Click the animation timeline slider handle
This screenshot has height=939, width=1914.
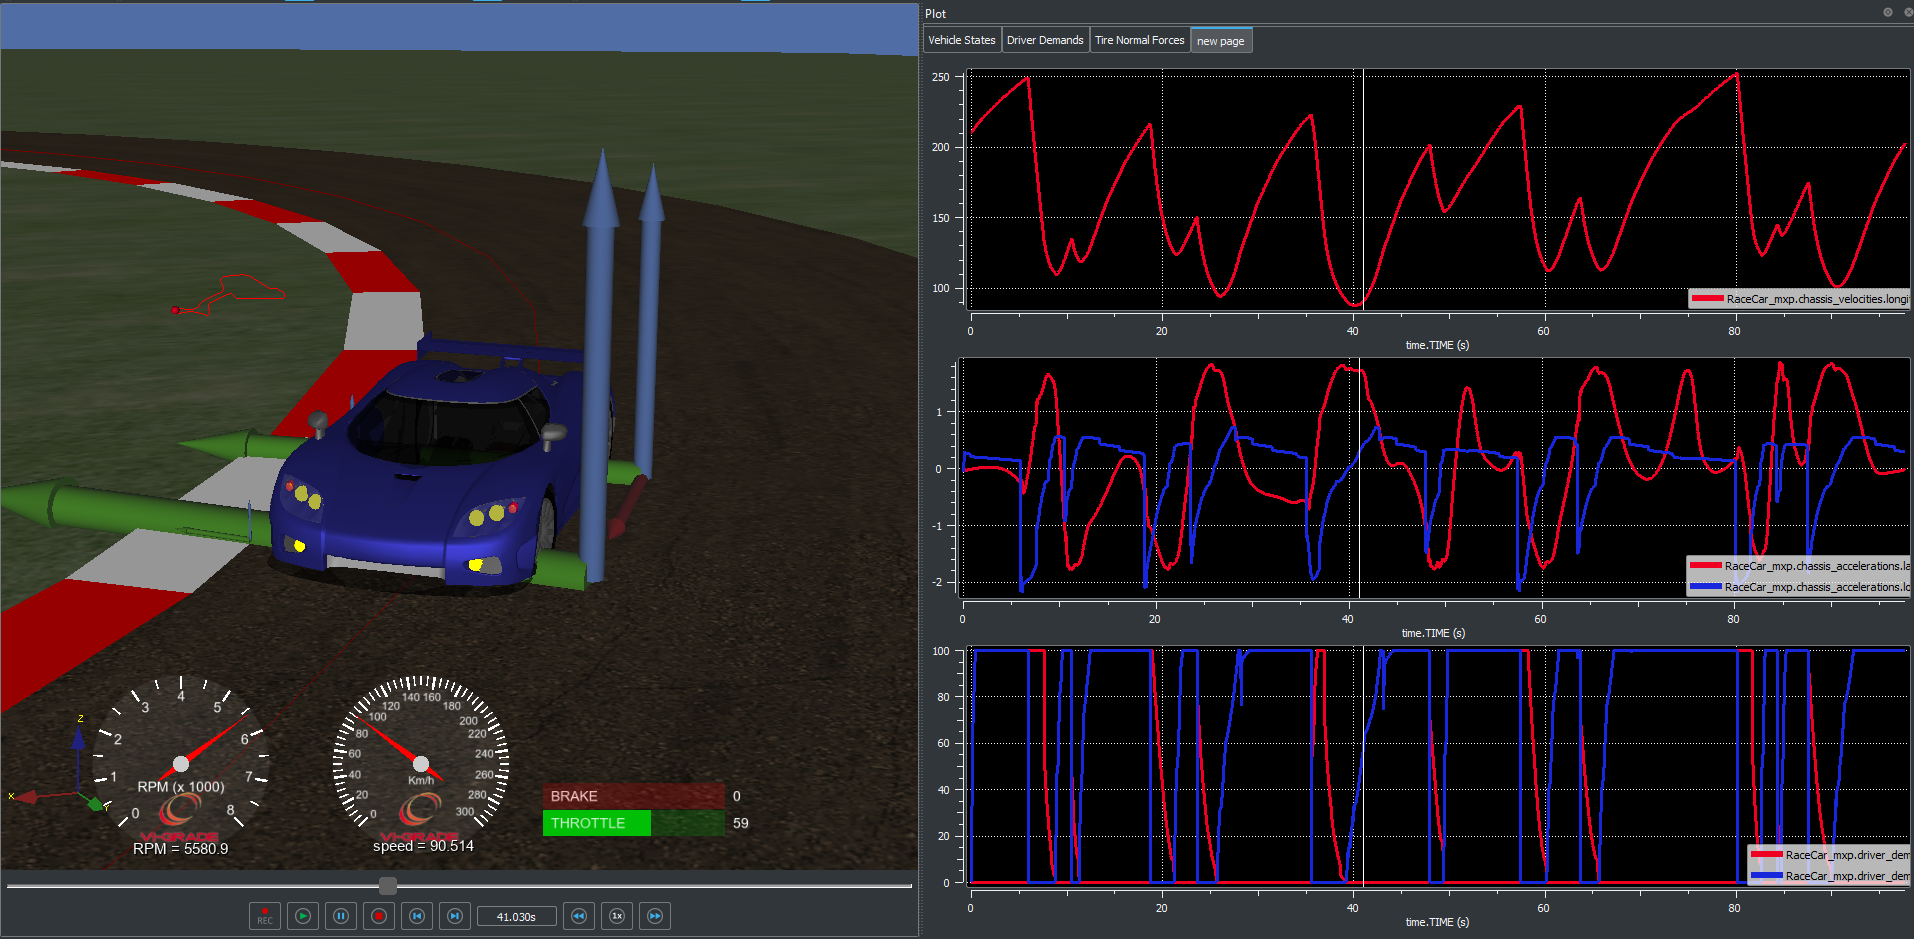[388, 885]
